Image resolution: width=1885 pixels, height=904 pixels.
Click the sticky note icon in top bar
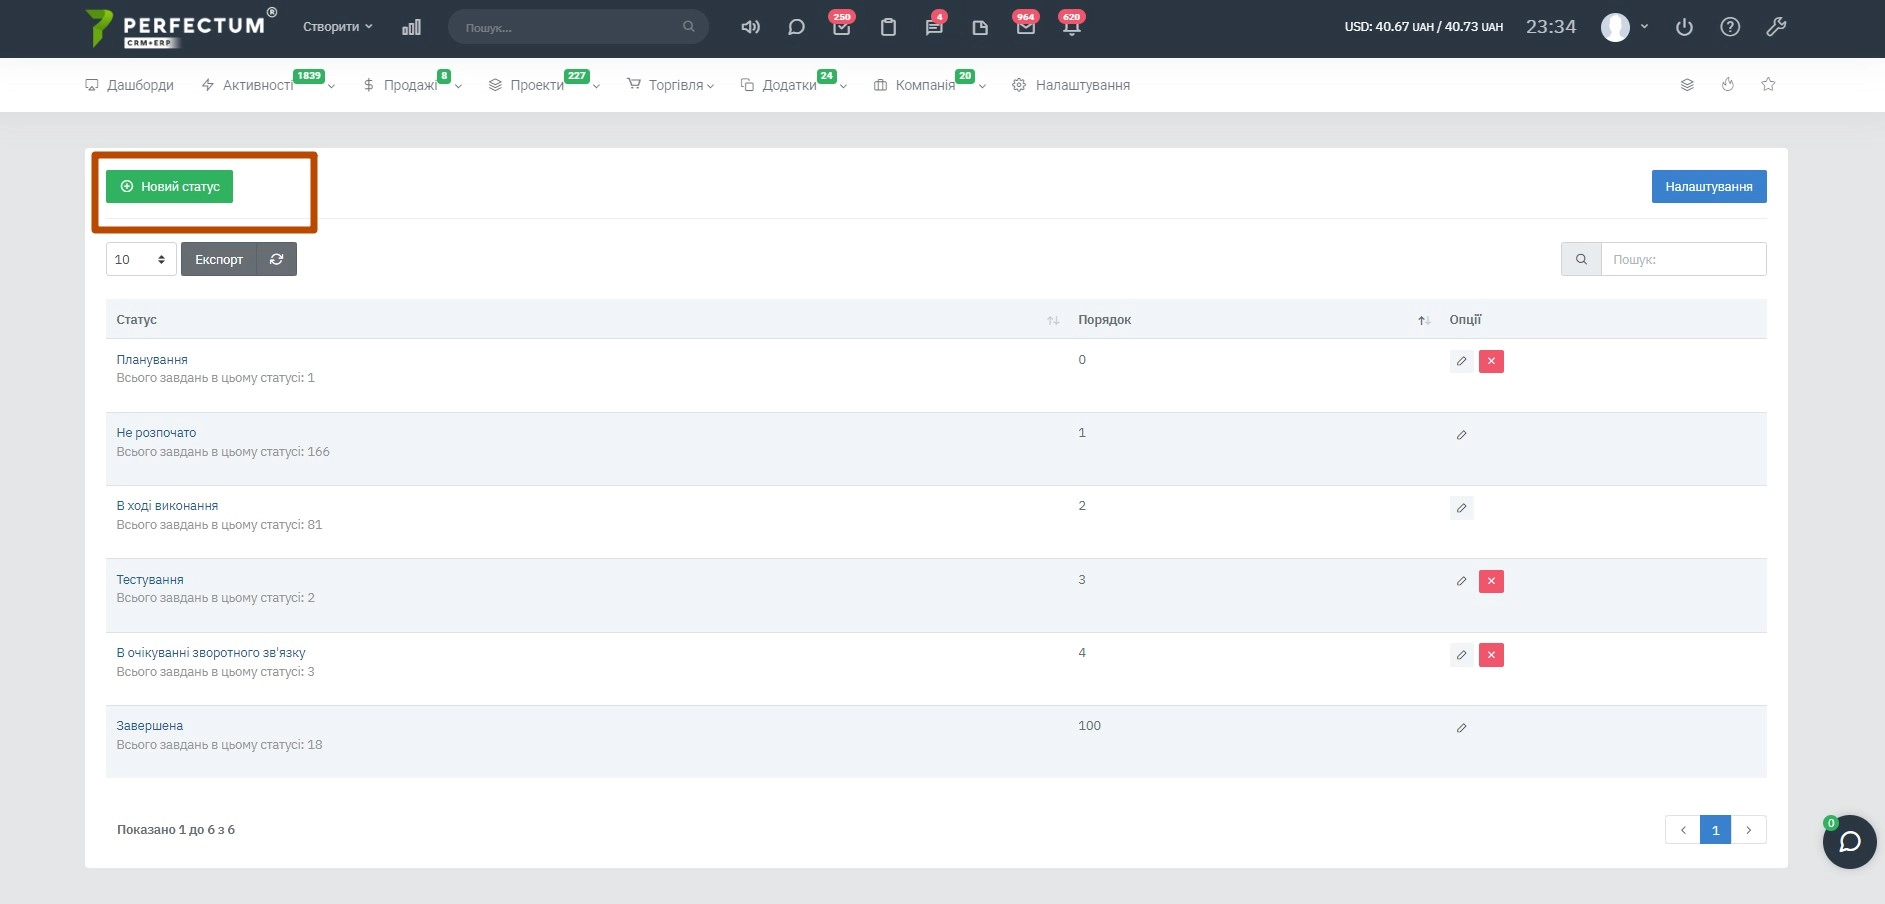tap(980, 27)
